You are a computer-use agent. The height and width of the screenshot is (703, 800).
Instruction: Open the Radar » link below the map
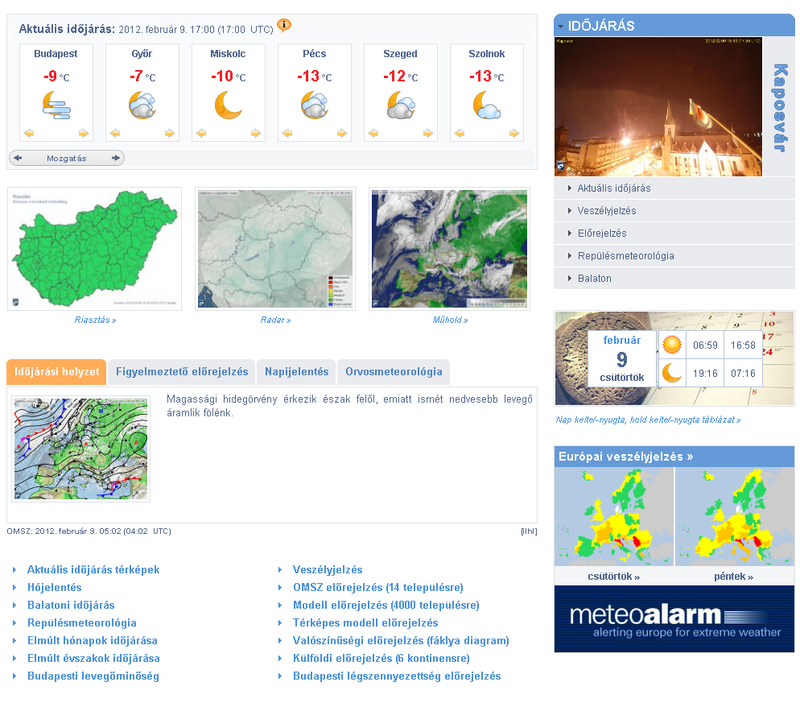coord(275,320)
